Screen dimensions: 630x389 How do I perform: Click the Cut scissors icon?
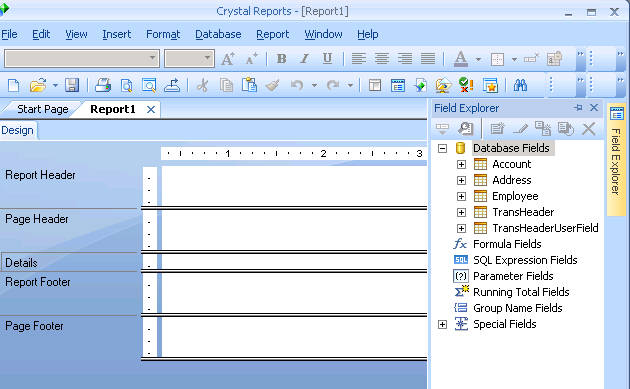click(x=203, y=85)
